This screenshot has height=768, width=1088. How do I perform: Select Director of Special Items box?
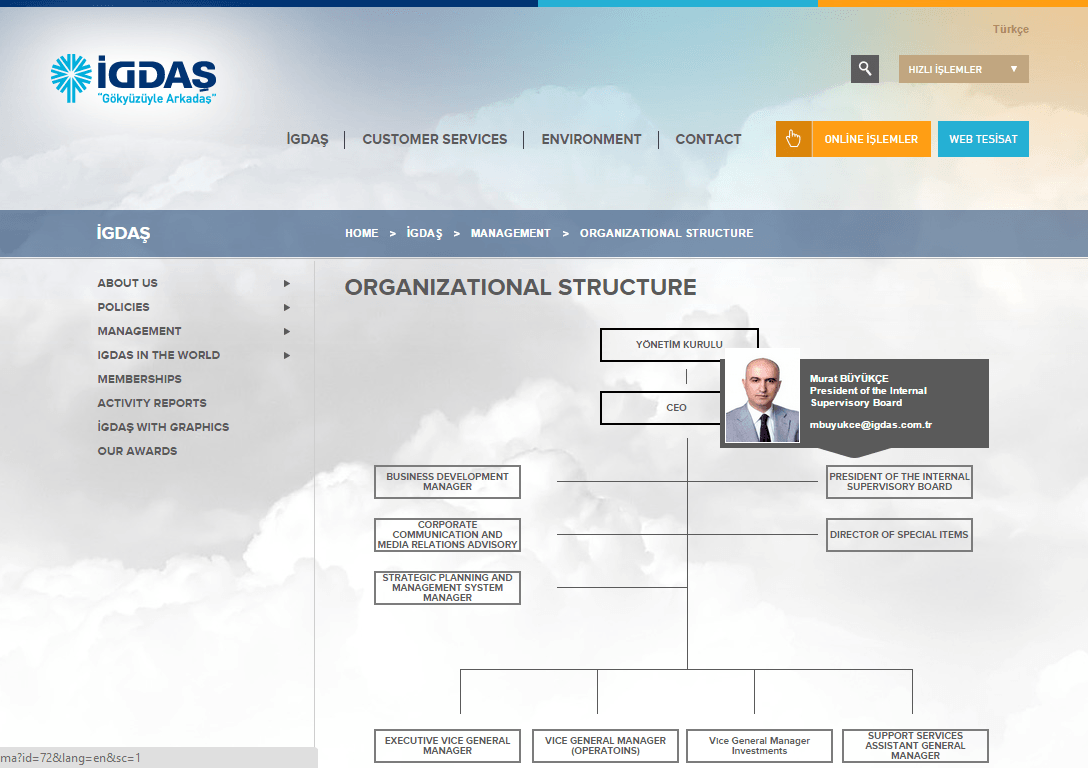[899, 535]
